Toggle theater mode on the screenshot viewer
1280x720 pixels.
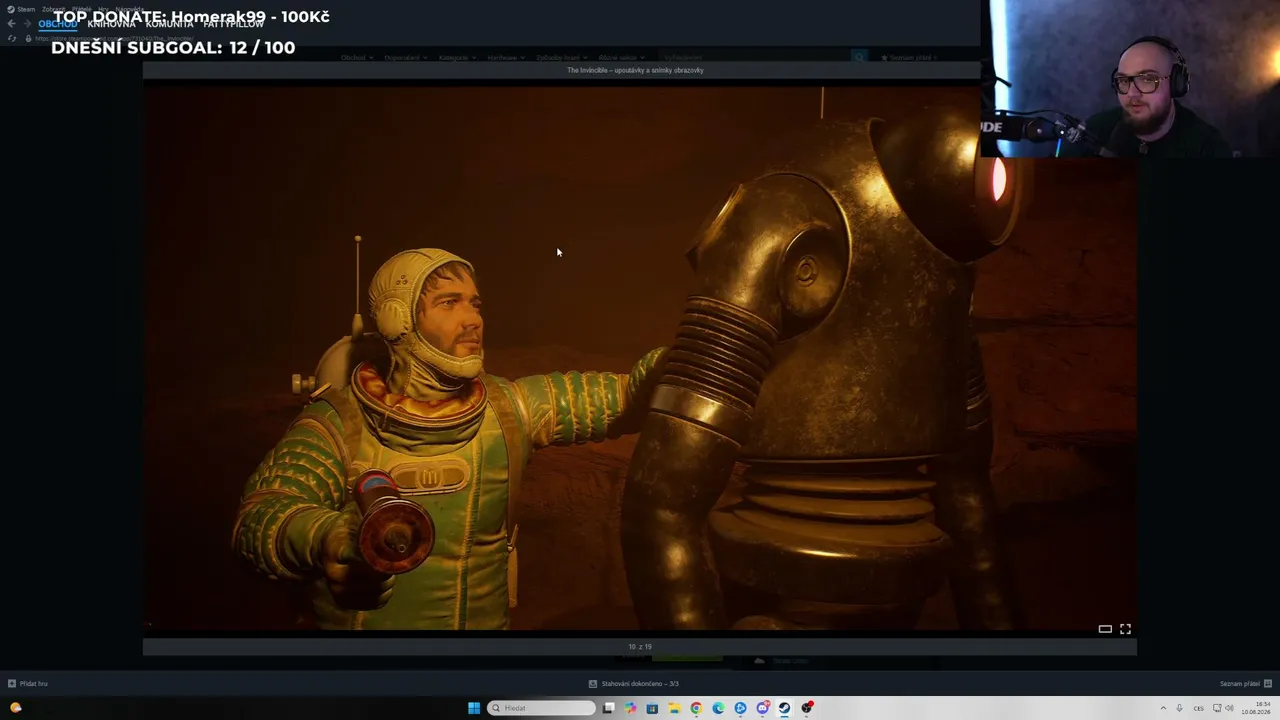point(1105,629)
